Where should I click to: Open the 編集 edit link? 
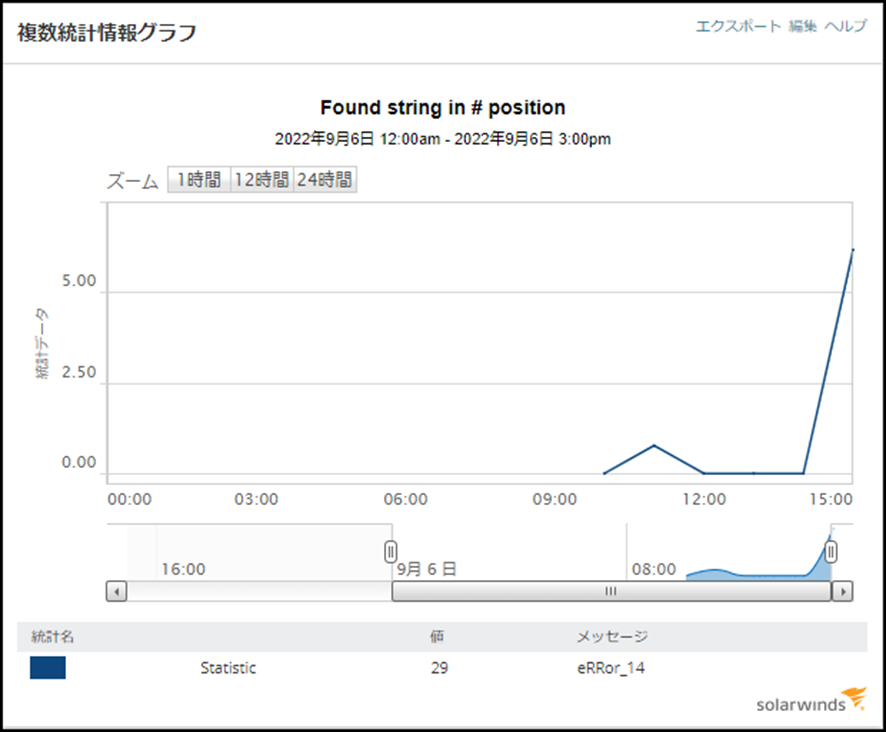point(802,26)
